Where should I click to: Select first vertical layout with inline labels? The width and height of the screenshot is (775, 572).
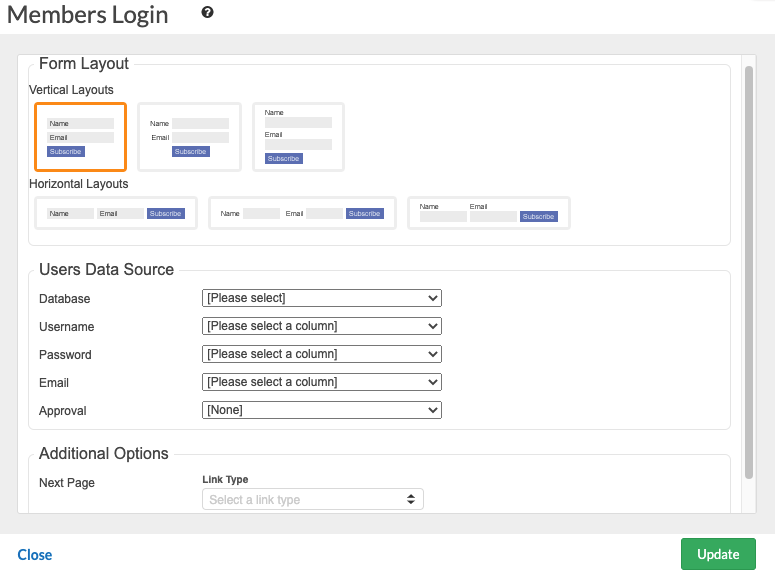pos(80,137)
